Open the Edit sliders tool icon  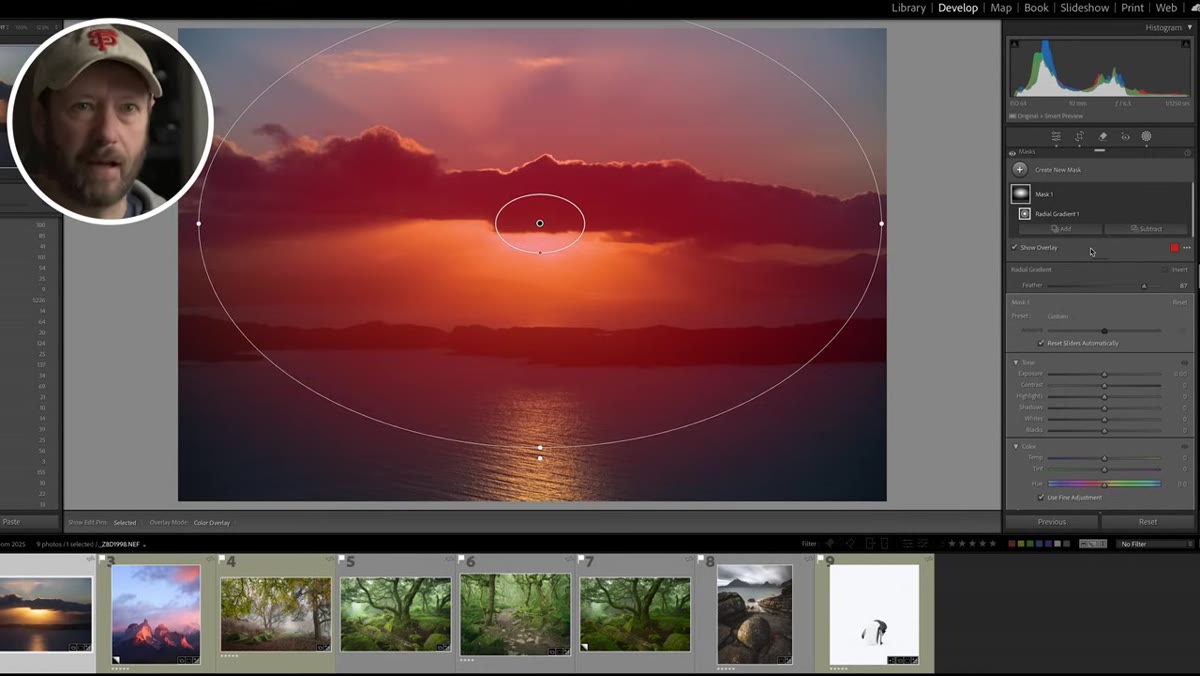(x=1055, y=136)
